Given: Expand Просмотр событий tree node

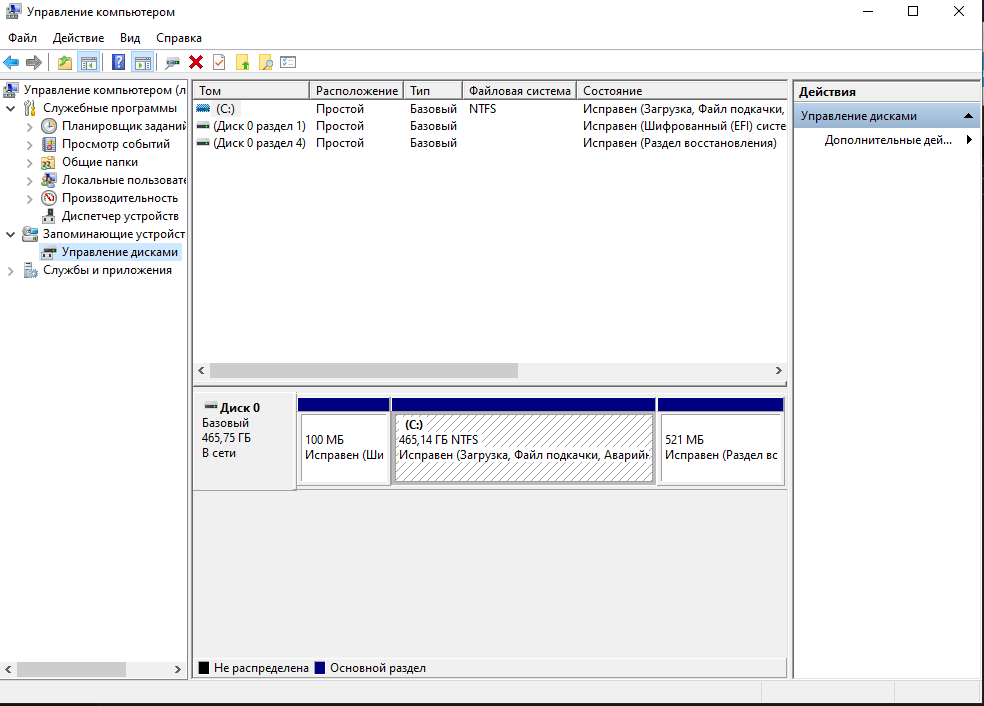Looking at the screenshot, I should (x=29, y=144).
